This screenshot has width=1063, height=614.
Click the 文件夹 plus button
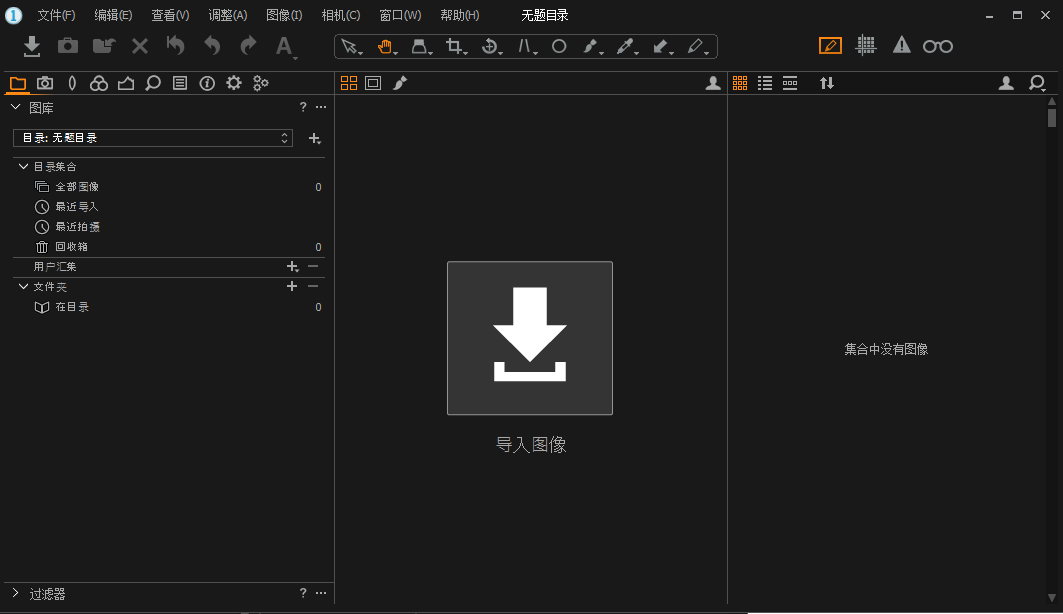[x=292, y=286]
